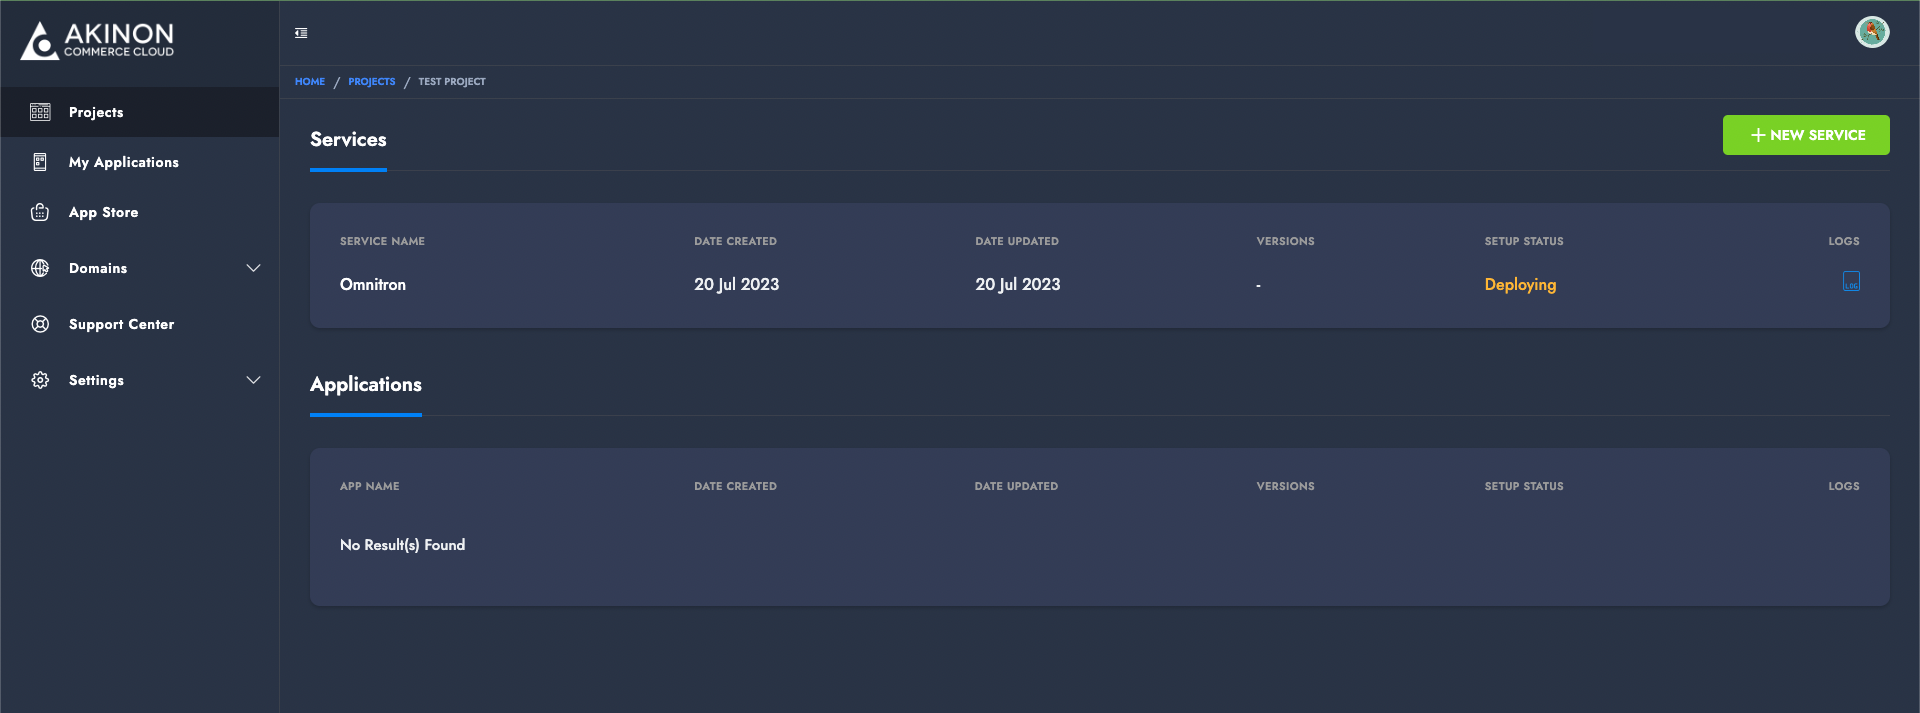Click the App Store basket icon
1920x713 pixels.
(x=40, y=212)
